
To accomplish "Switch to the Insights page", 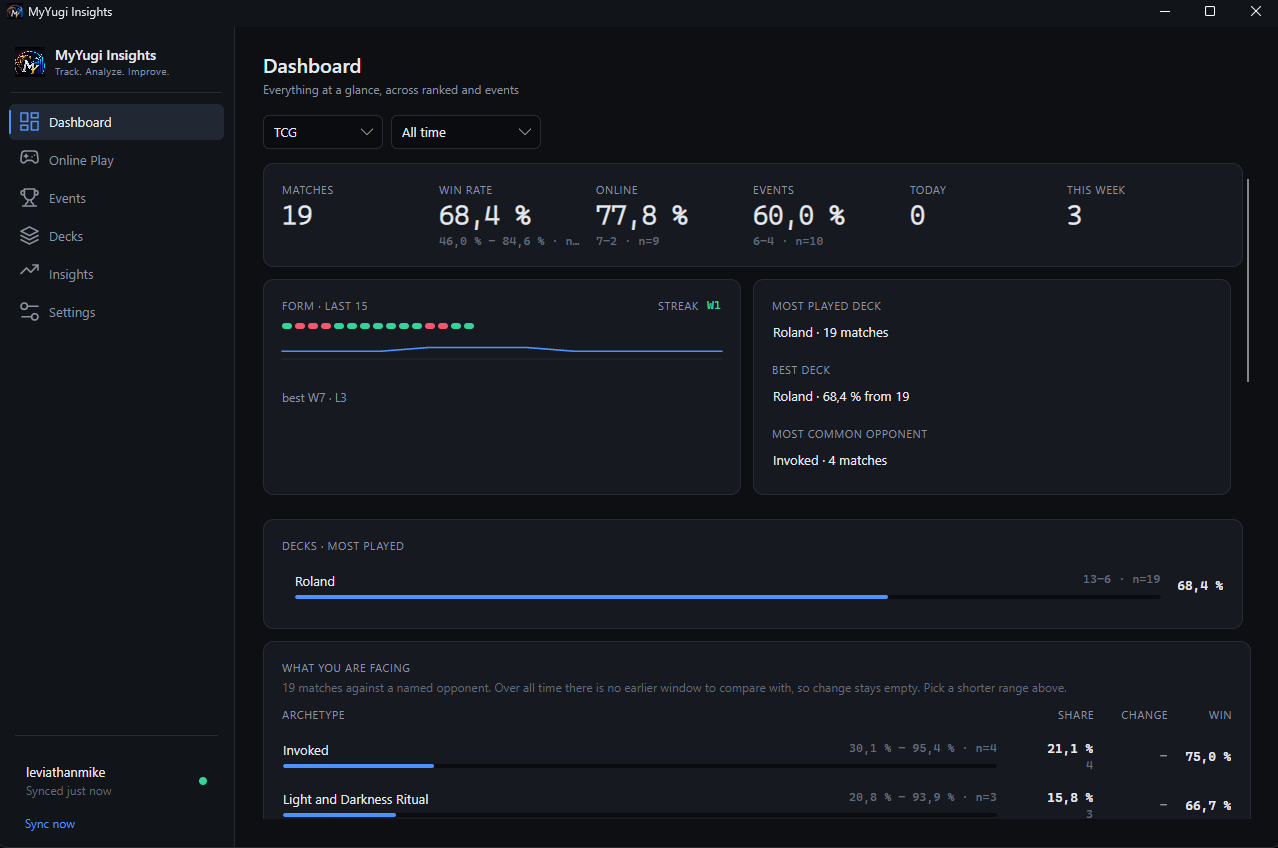I will click(117, 274).
